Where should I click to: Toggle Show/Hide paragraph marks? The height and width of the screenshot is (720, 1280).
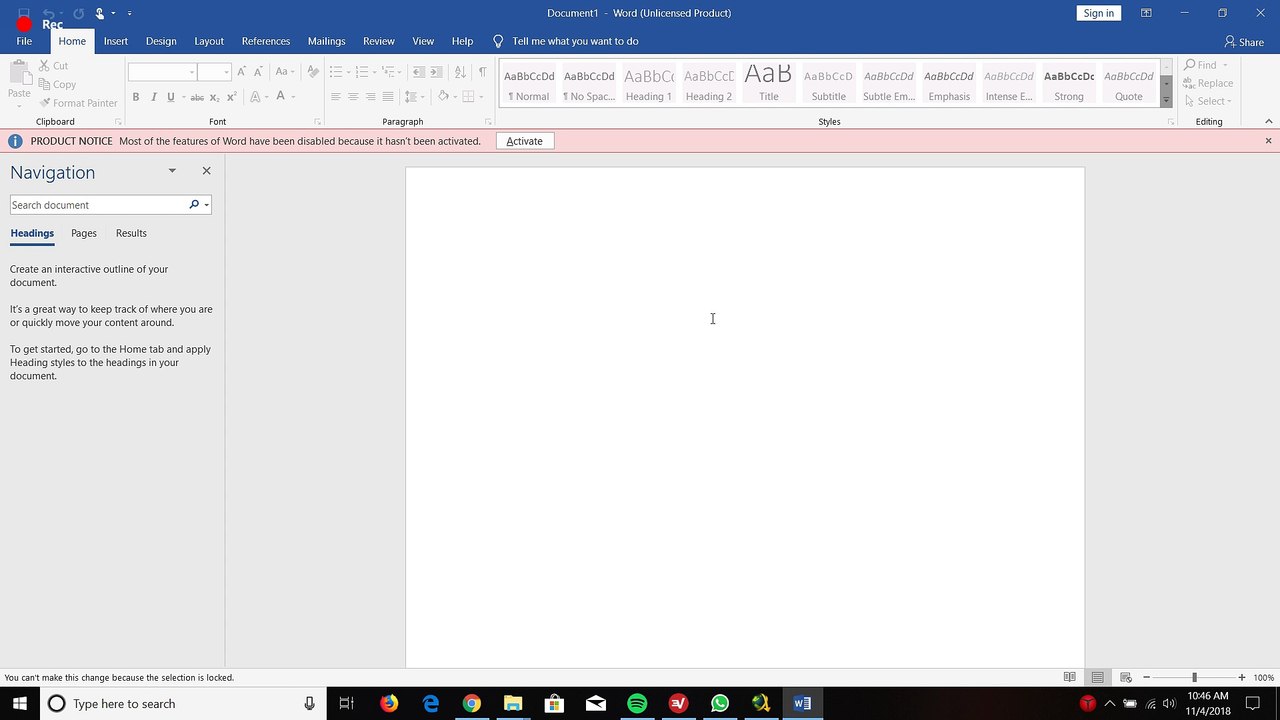pos(482,72)
